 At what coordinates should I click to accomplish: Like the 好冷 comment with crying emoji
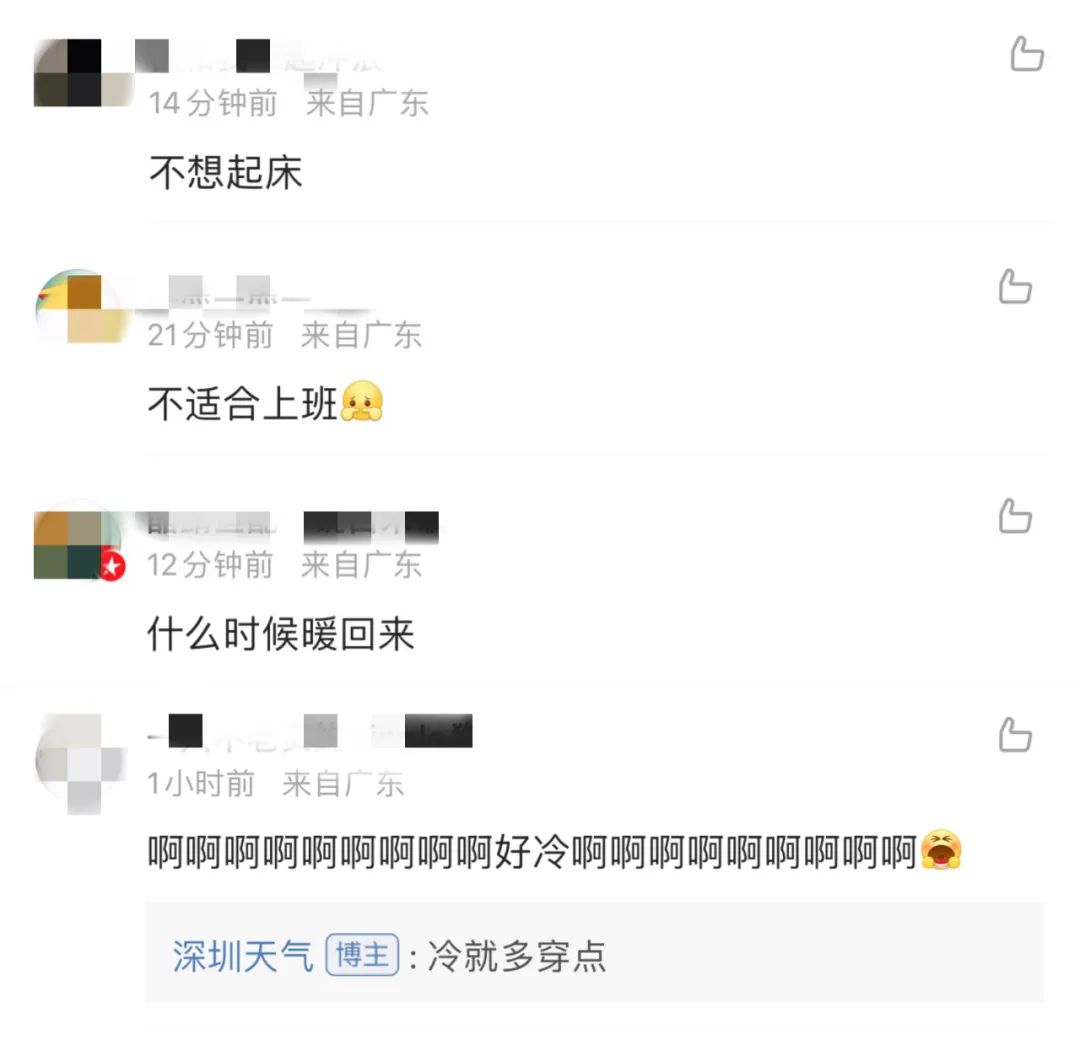pyautogui.click(x=1015, y=734)
